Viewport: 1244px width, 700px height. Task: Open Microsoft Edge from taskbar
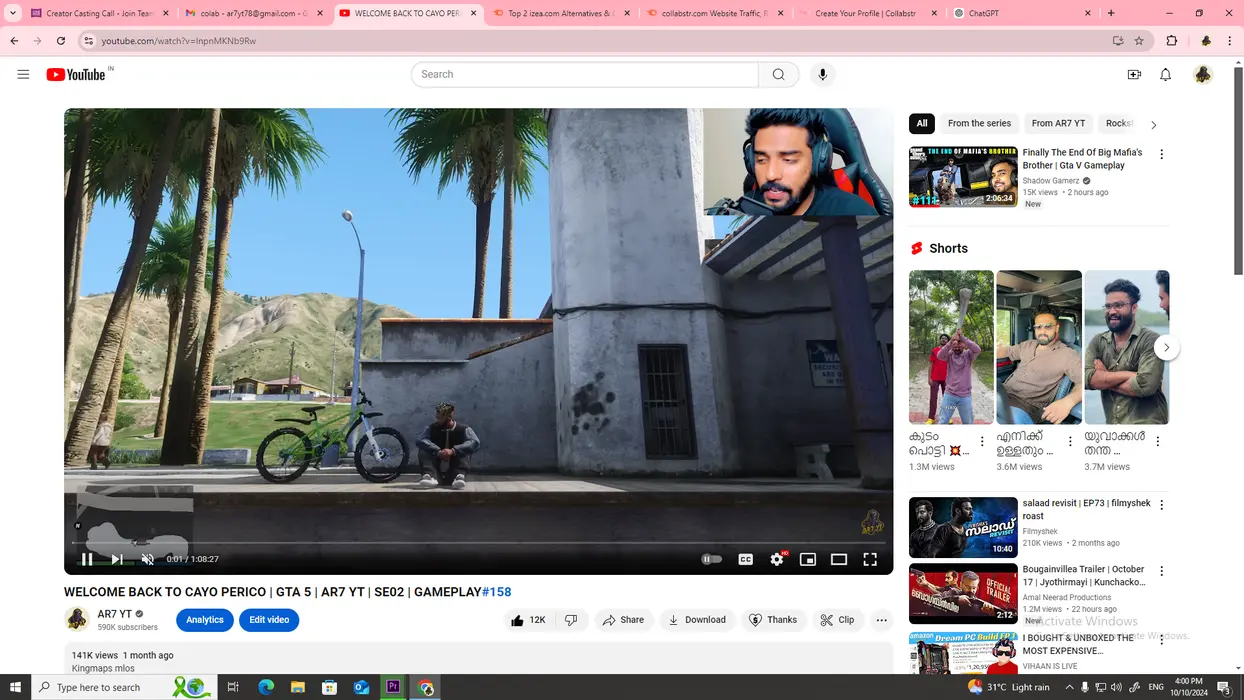point(265,687)
